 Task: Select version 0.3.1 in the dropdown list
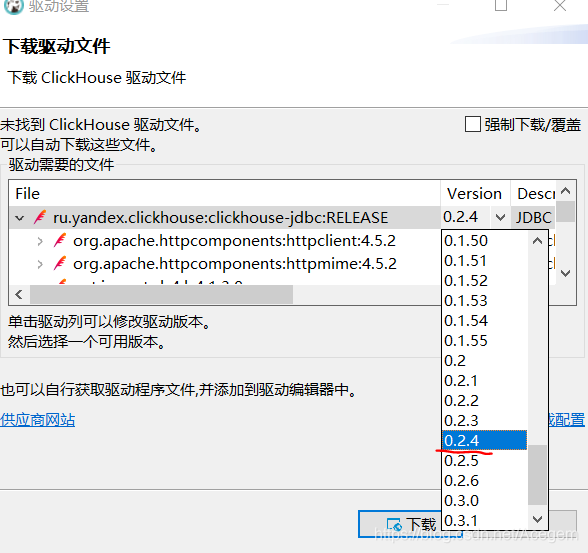point(484,521)
